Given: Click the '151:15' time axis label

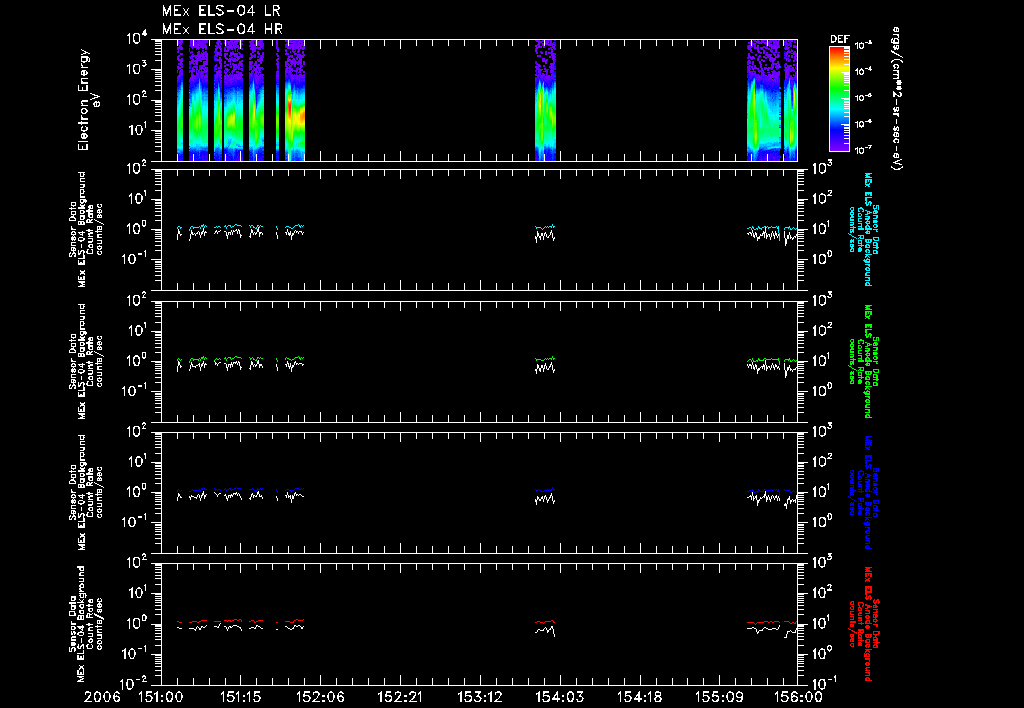Looking at the screenshot, I should point(241,697).
